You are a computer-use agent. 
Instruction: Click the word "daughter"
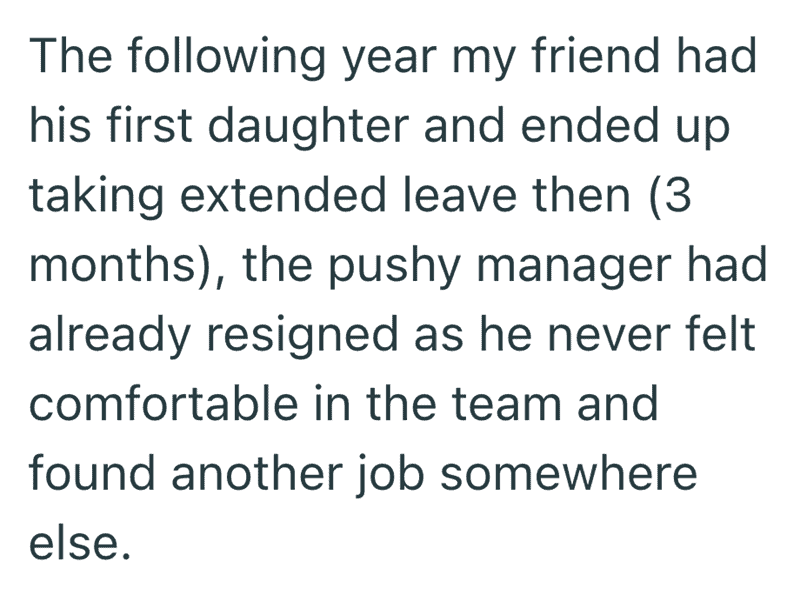click(x=308, y=128)
